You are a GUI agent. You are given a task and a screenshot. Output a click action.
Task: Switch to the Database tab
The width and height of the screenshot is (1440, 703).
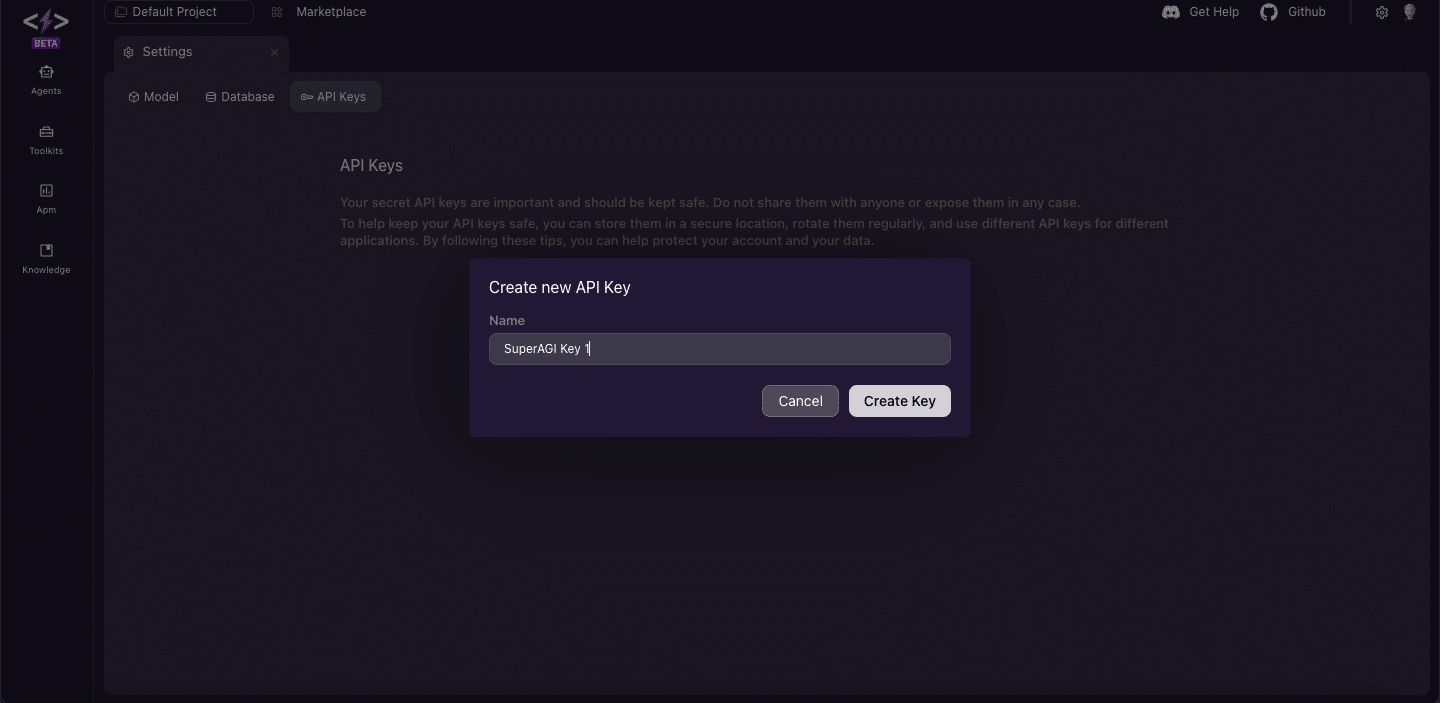(x=240, y=97)
